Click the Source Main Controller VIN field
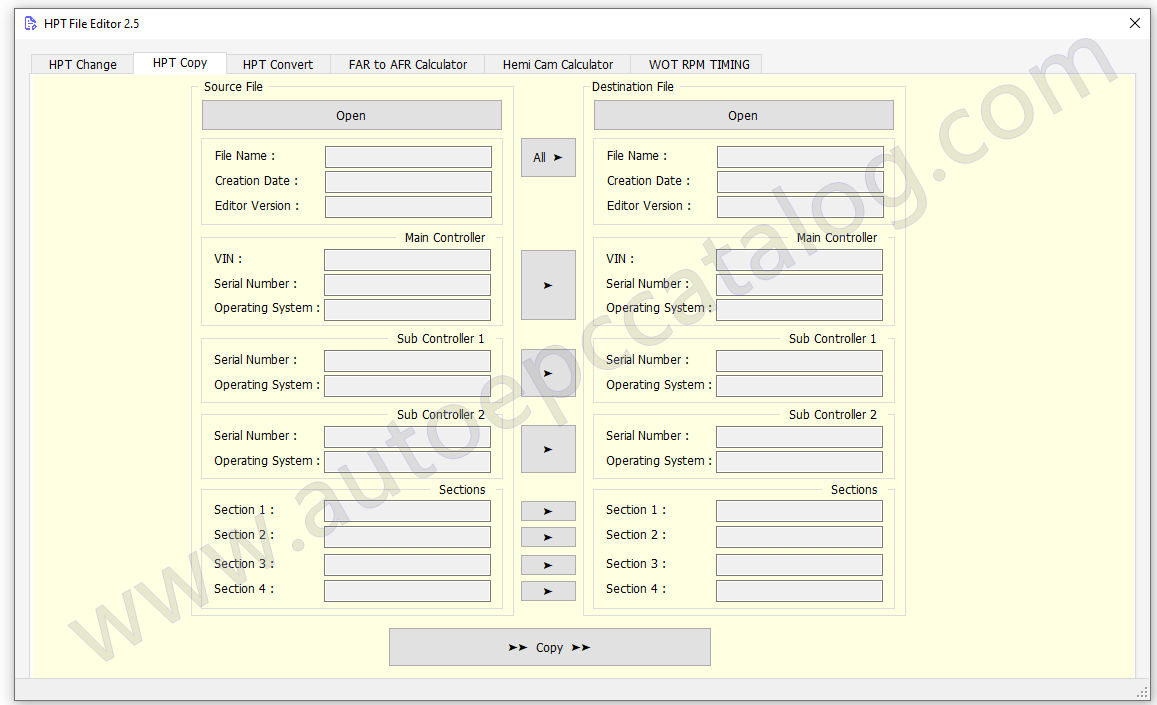The image size is (1157, 705). (x=407, y=260)
